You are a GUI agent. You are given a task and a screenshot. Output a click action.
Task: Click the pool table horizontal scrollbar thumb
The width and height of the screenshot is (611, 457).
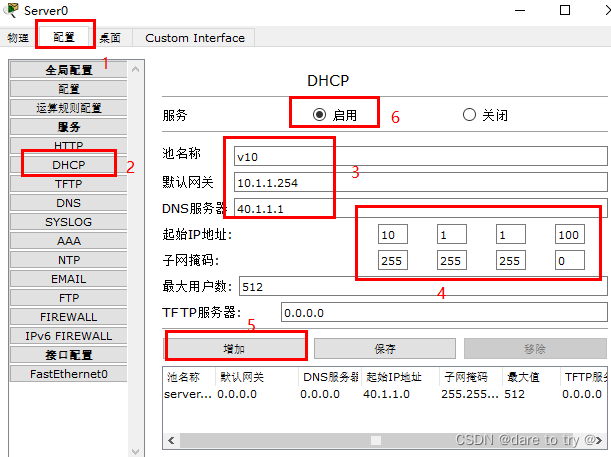click(376, 440)
